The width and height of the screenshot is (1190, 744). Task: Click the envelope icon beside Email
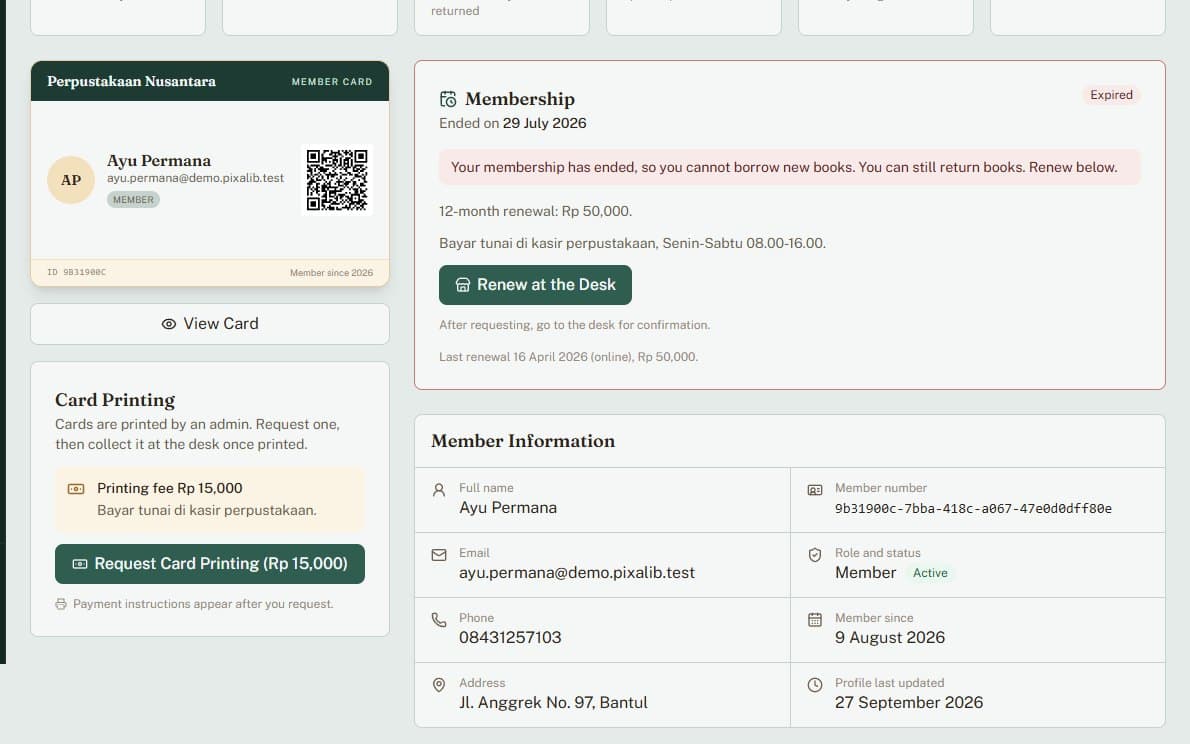point(439,555)
